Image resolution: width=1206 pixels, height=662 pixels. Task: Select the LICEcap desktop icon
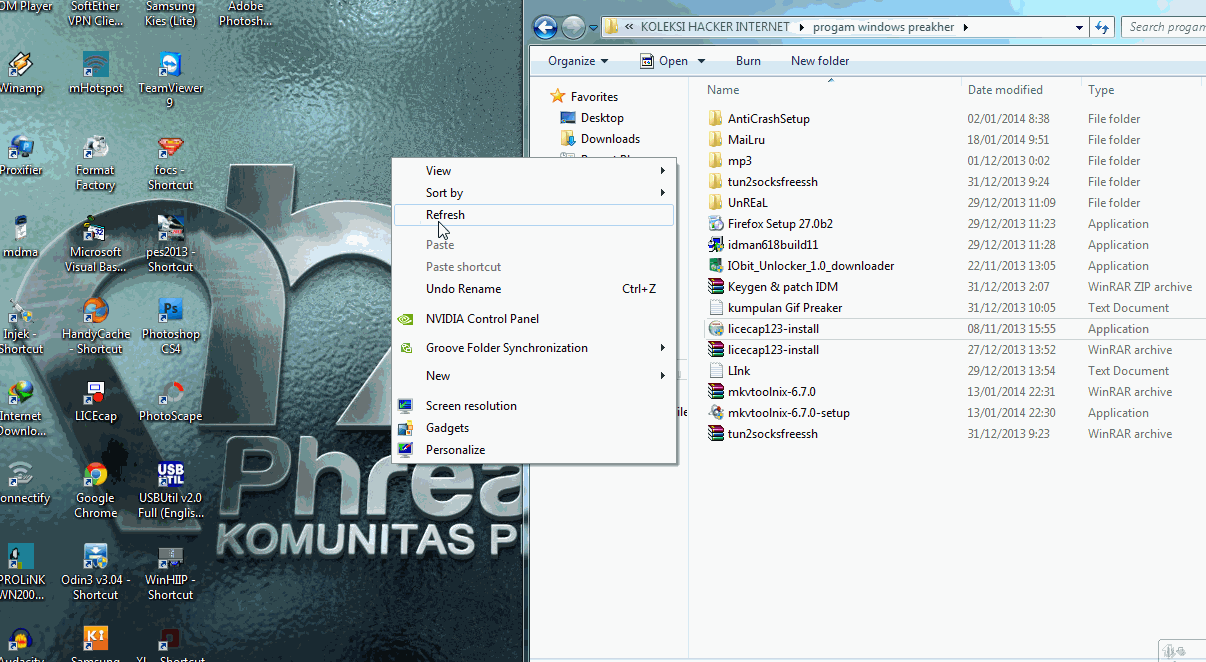[x=96, y=401]
